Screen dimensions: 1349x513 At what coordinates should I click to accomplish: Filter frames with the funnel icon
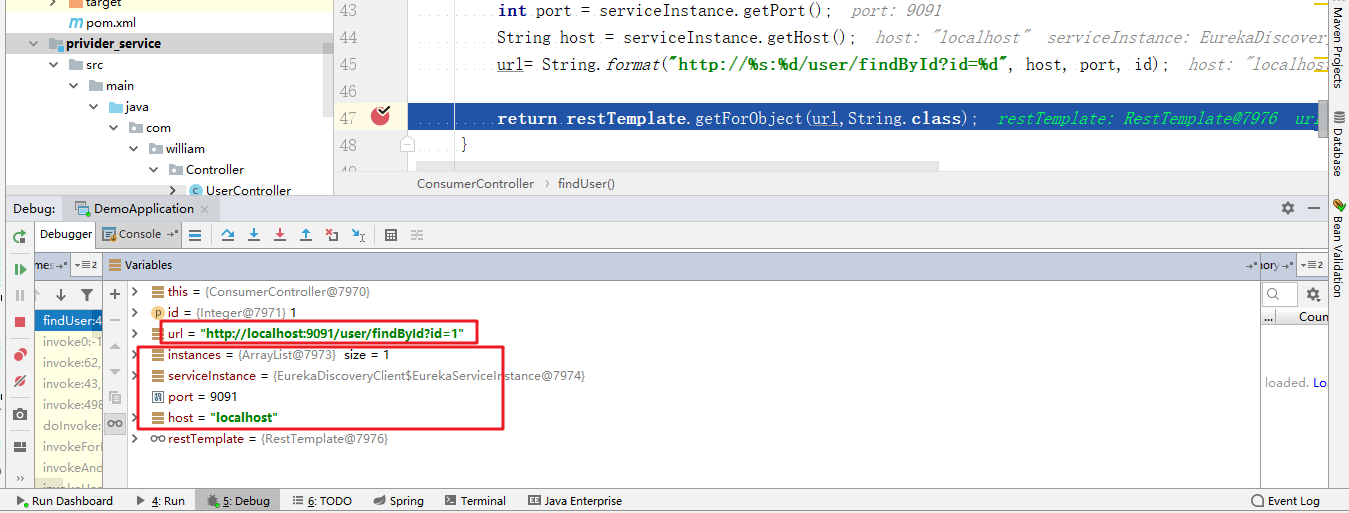(x=87, y=295)
